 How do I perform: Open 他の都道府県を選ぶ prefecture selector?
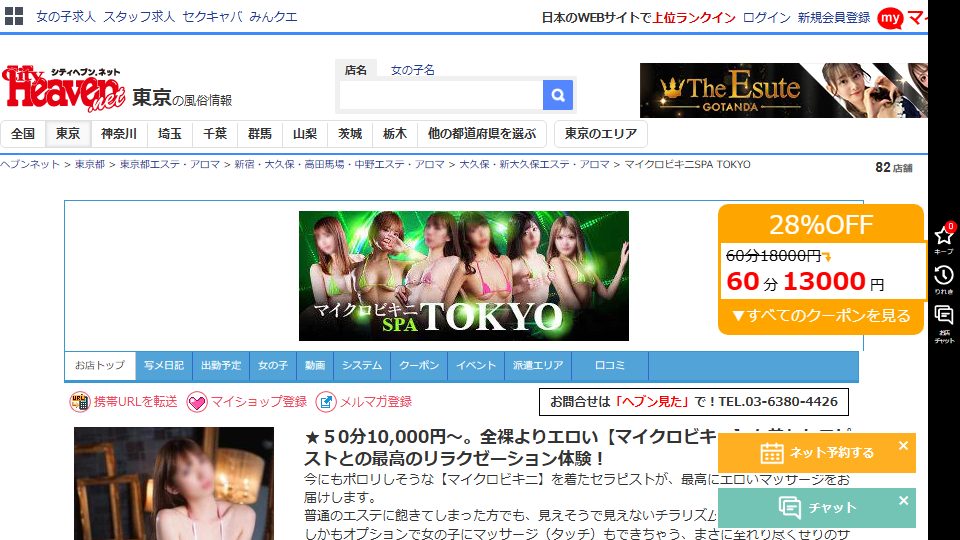(482, 134)
